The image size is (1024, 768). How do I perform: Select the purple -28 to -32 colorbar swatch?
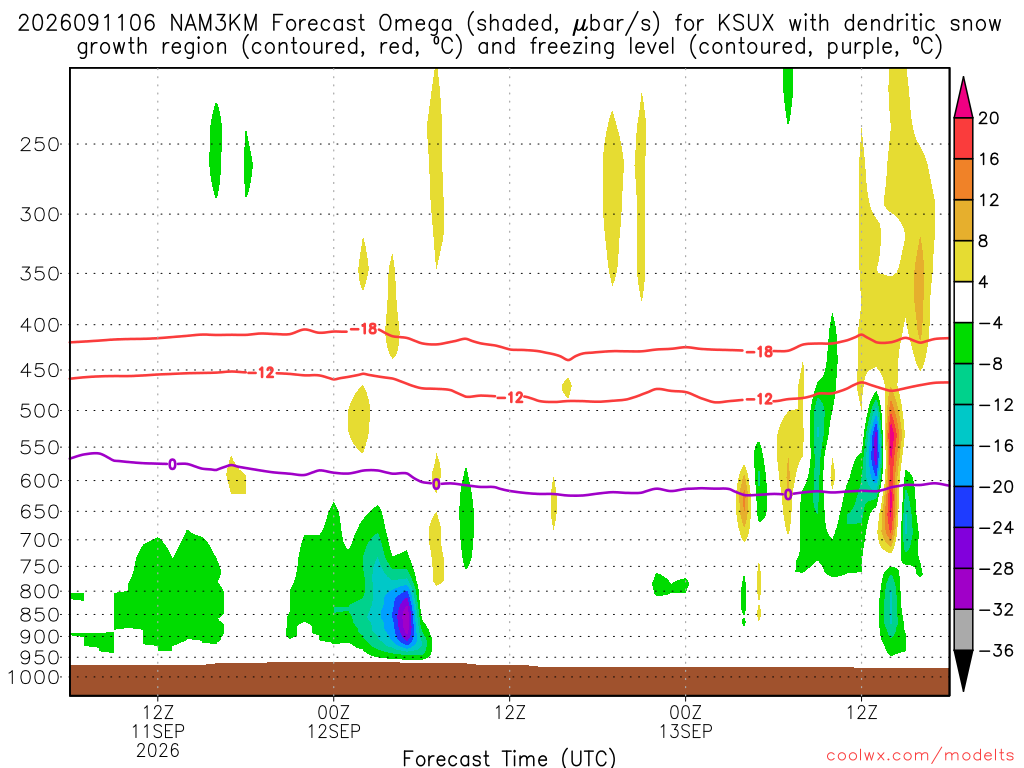(x=963, y=589)
